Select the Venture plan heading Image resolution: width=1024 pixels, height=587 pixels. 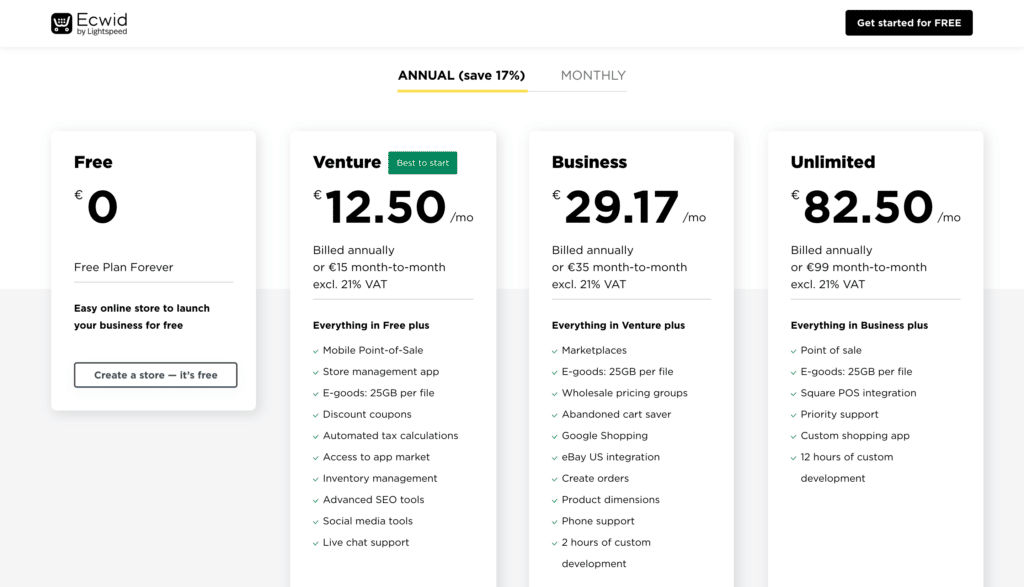(347, 162)
